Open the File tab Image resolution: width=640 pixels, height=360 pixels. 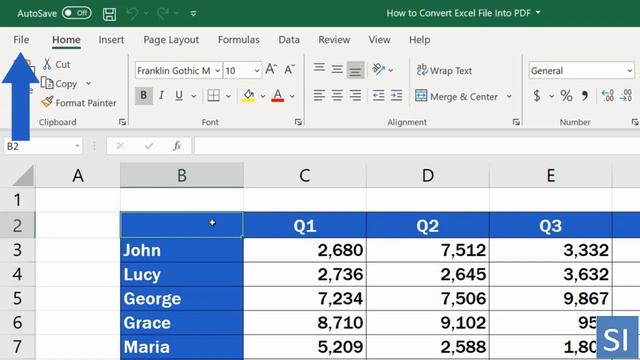[x=21, y=40]
